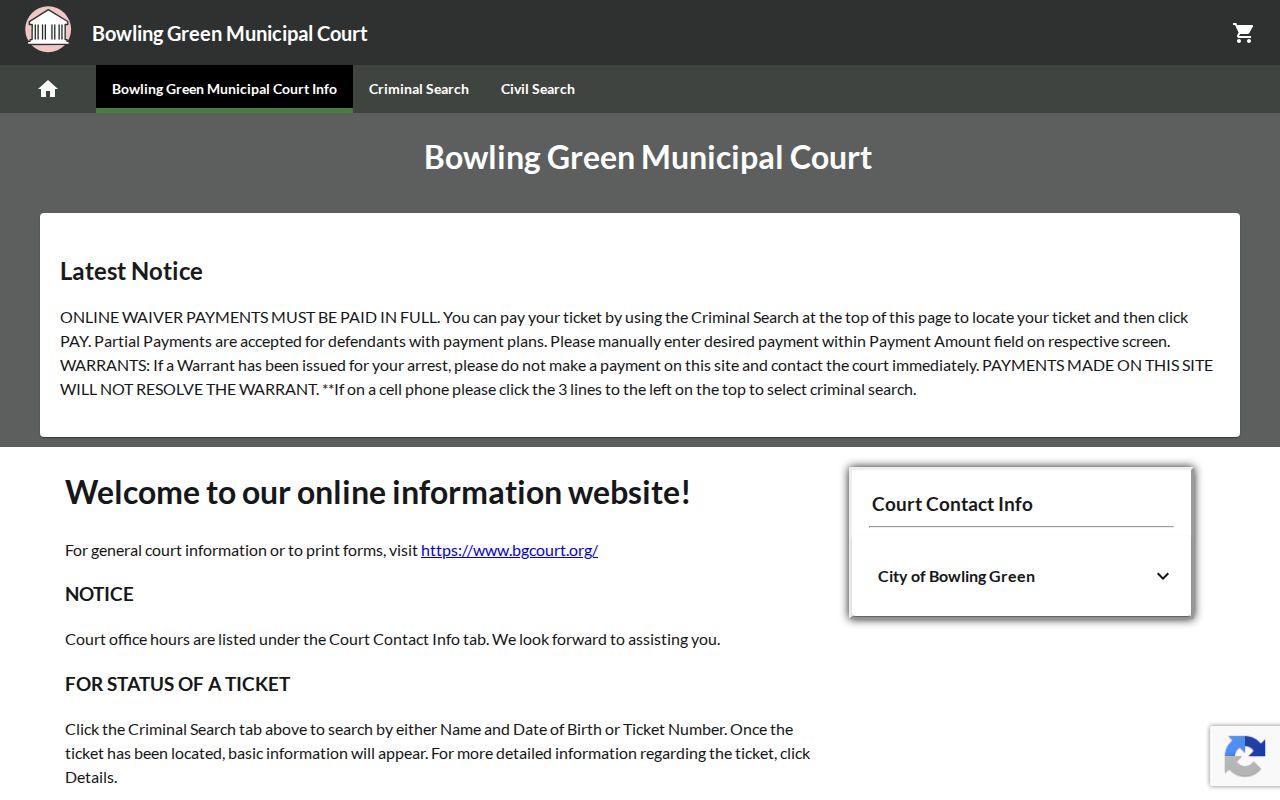Click the large Bowling Green Municipal Court banner title

click(648, 157)
